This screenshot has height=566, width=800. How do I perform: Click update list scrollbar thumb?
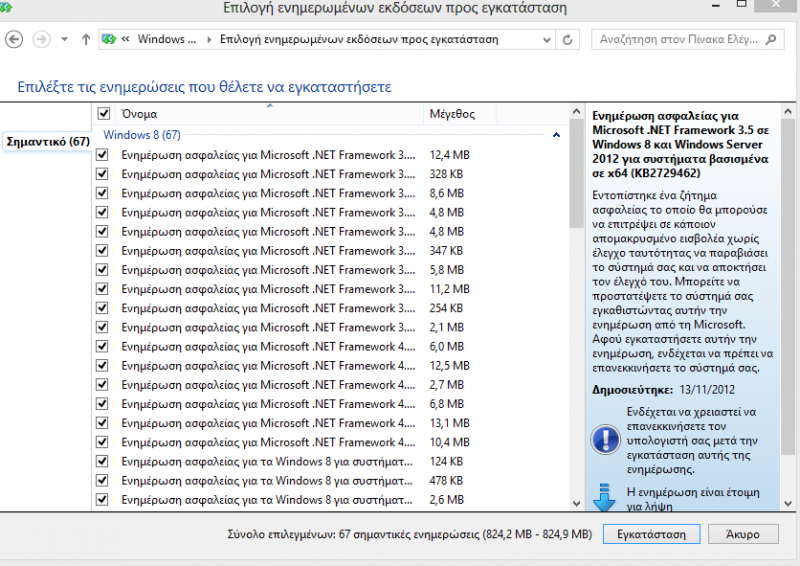[x=577, y=174]
